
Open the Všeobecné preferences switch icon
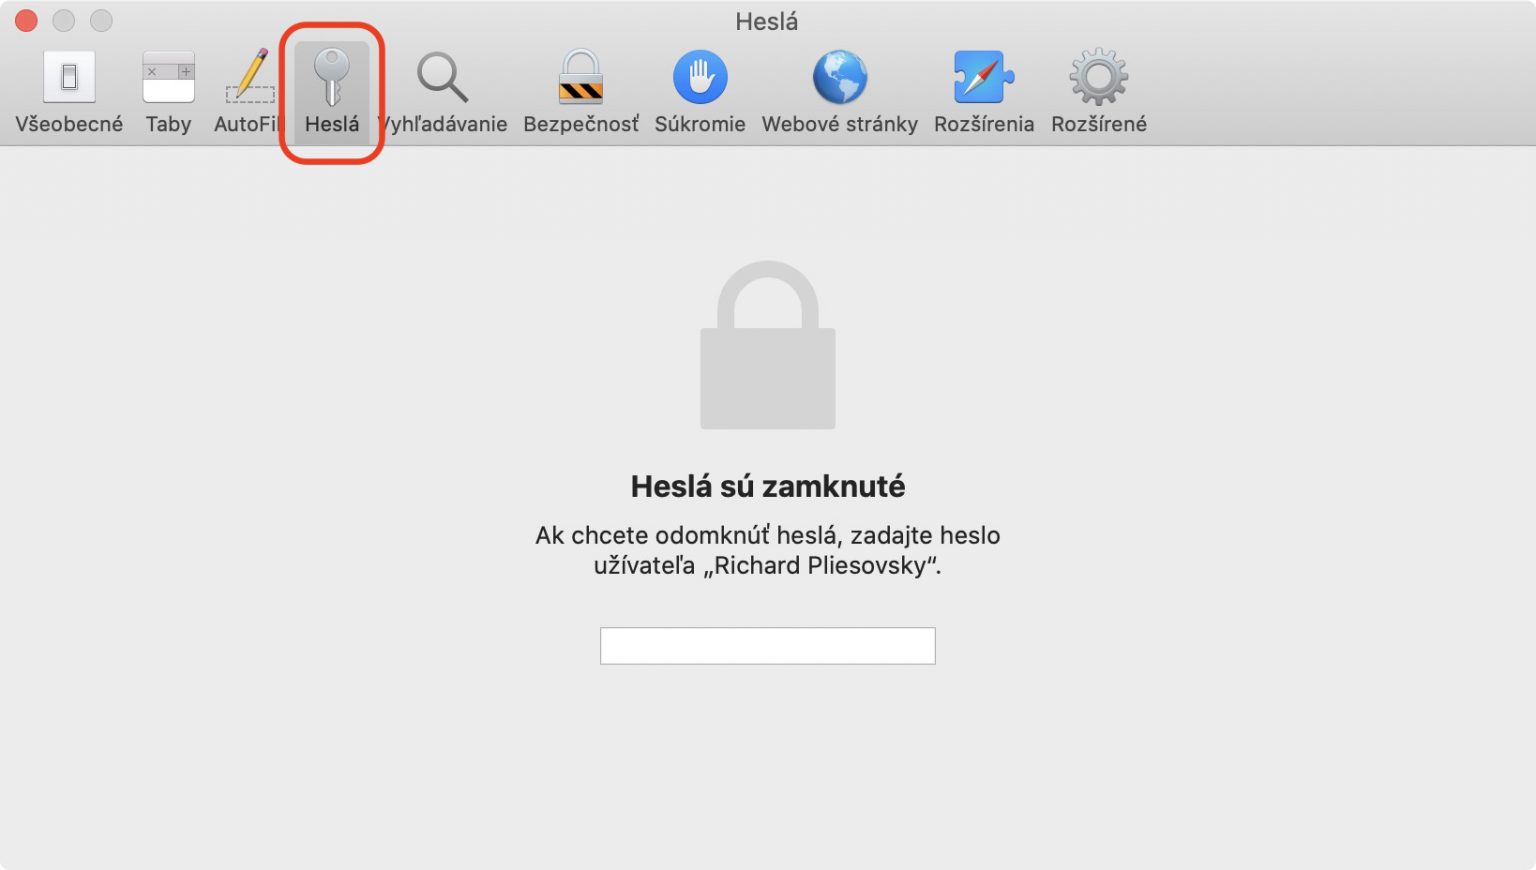(69, 77)
